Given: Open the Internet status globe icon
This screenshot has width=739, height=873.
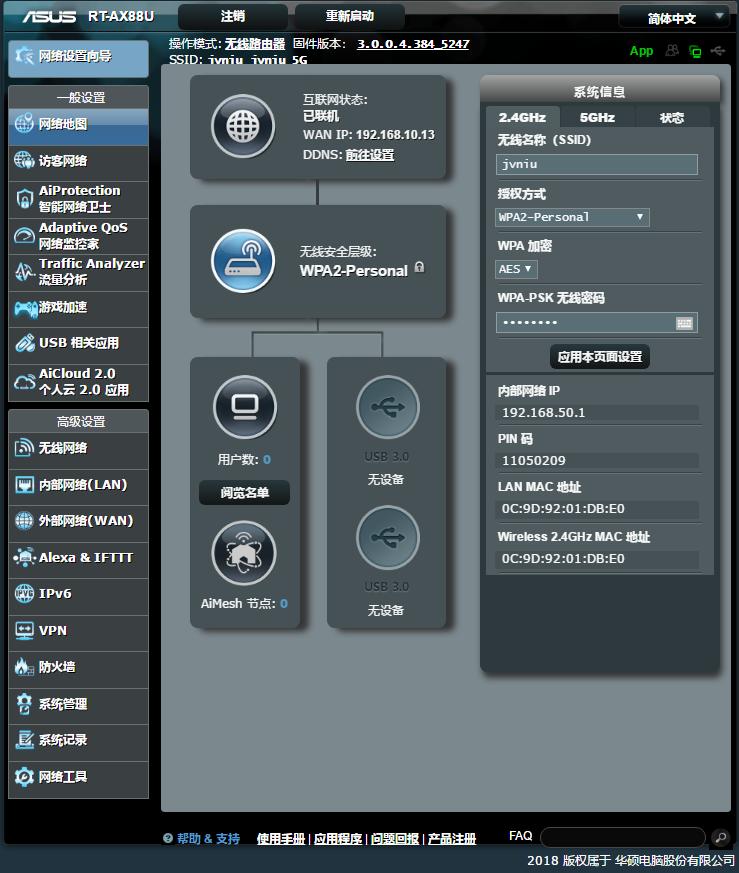Looking at the screenshot, I should [x=243, y=126].
